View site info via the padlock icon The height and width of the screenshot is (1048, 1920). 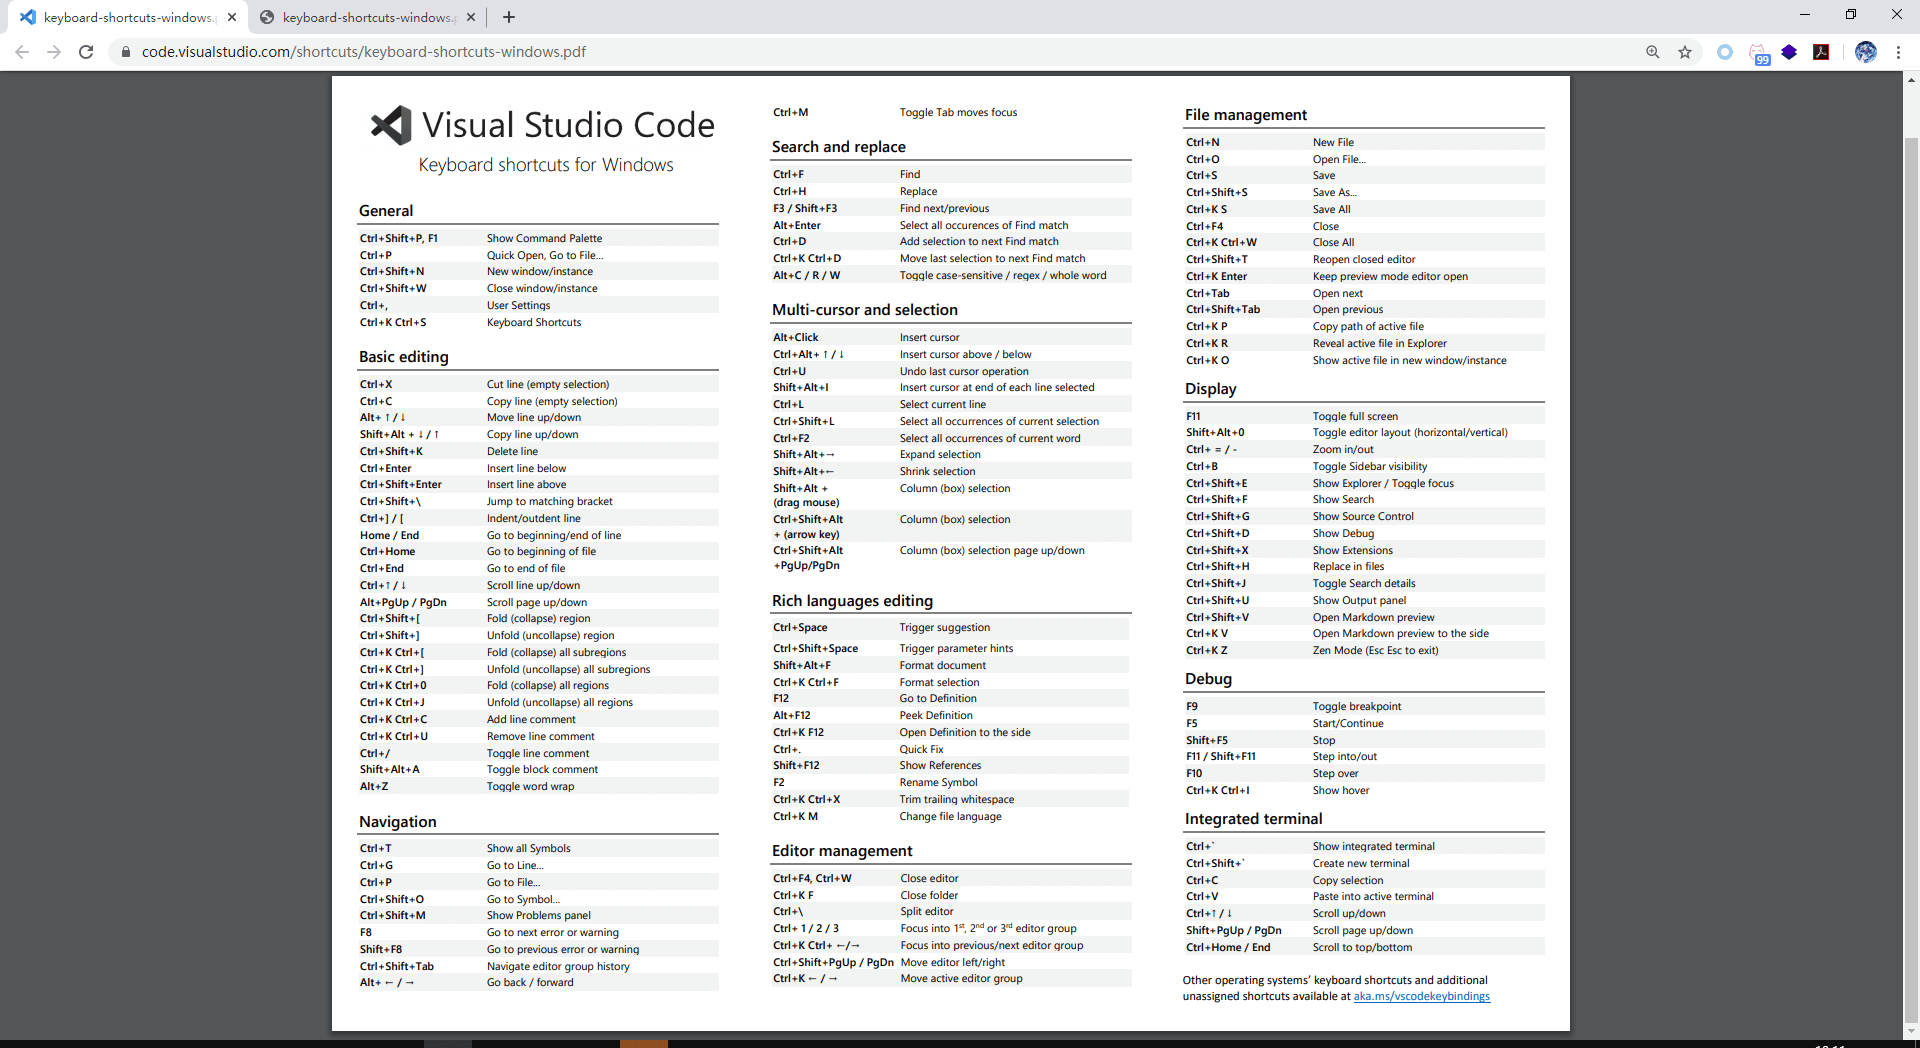(125, 52)
